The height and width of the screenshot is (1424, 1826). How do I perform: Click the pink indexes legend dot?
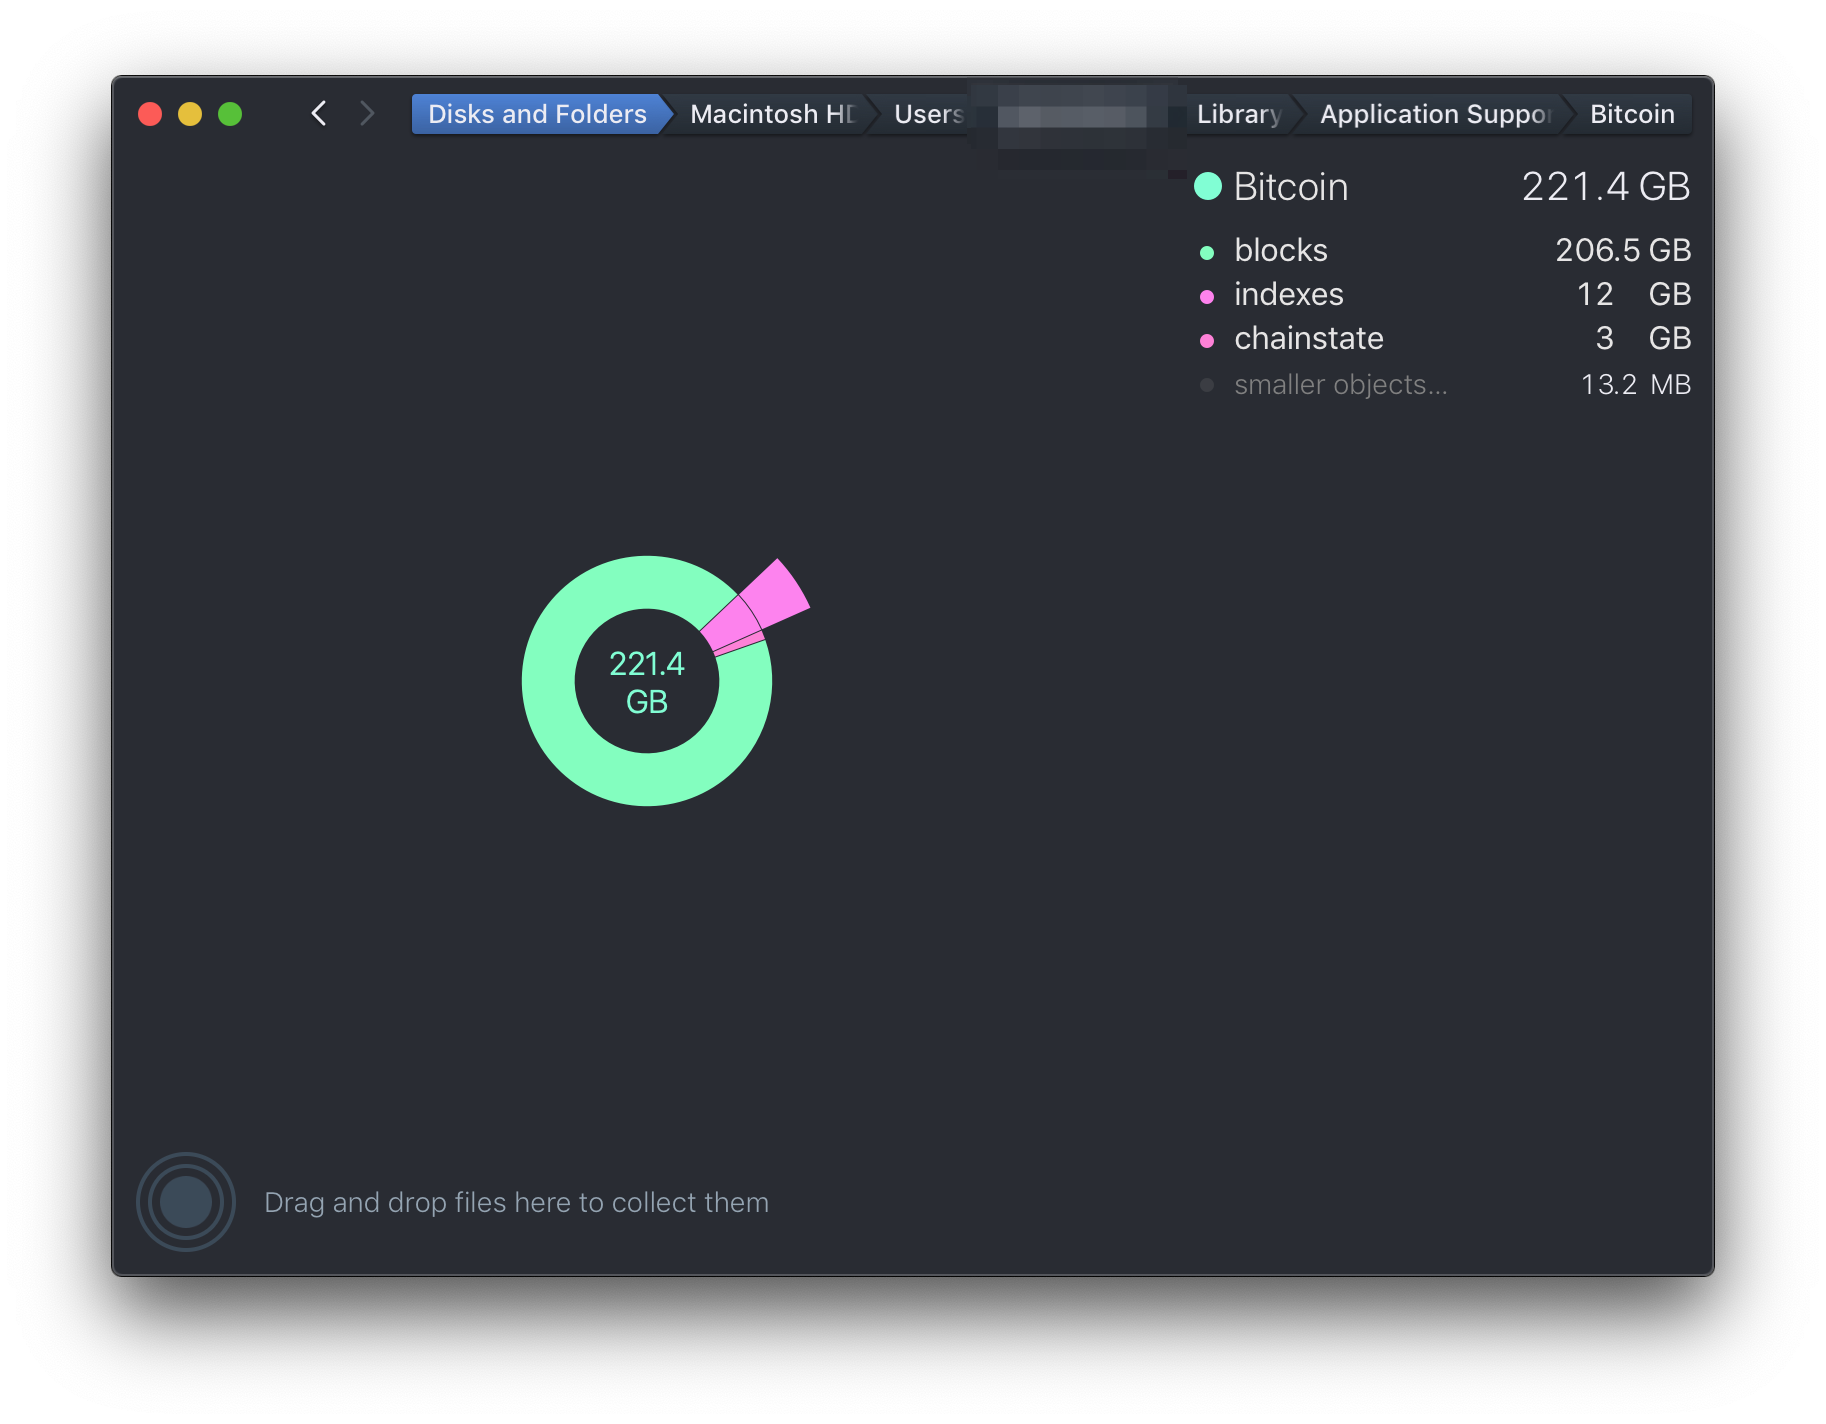click(1208, 295)
